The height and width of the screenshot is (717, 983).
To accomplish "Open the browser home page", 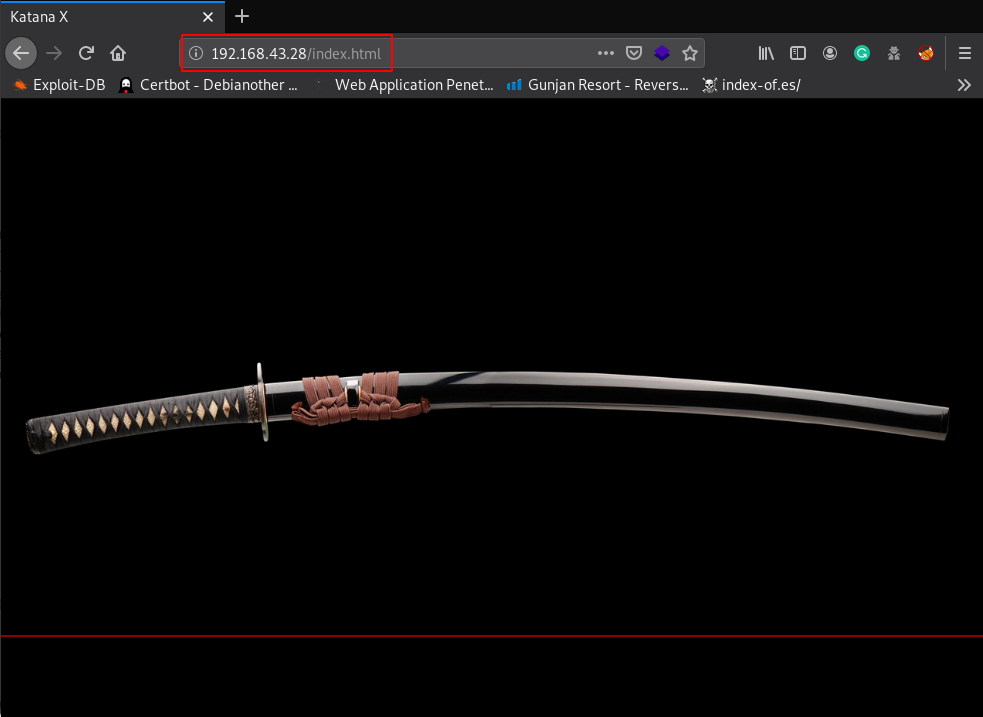I will pos(118,53).
